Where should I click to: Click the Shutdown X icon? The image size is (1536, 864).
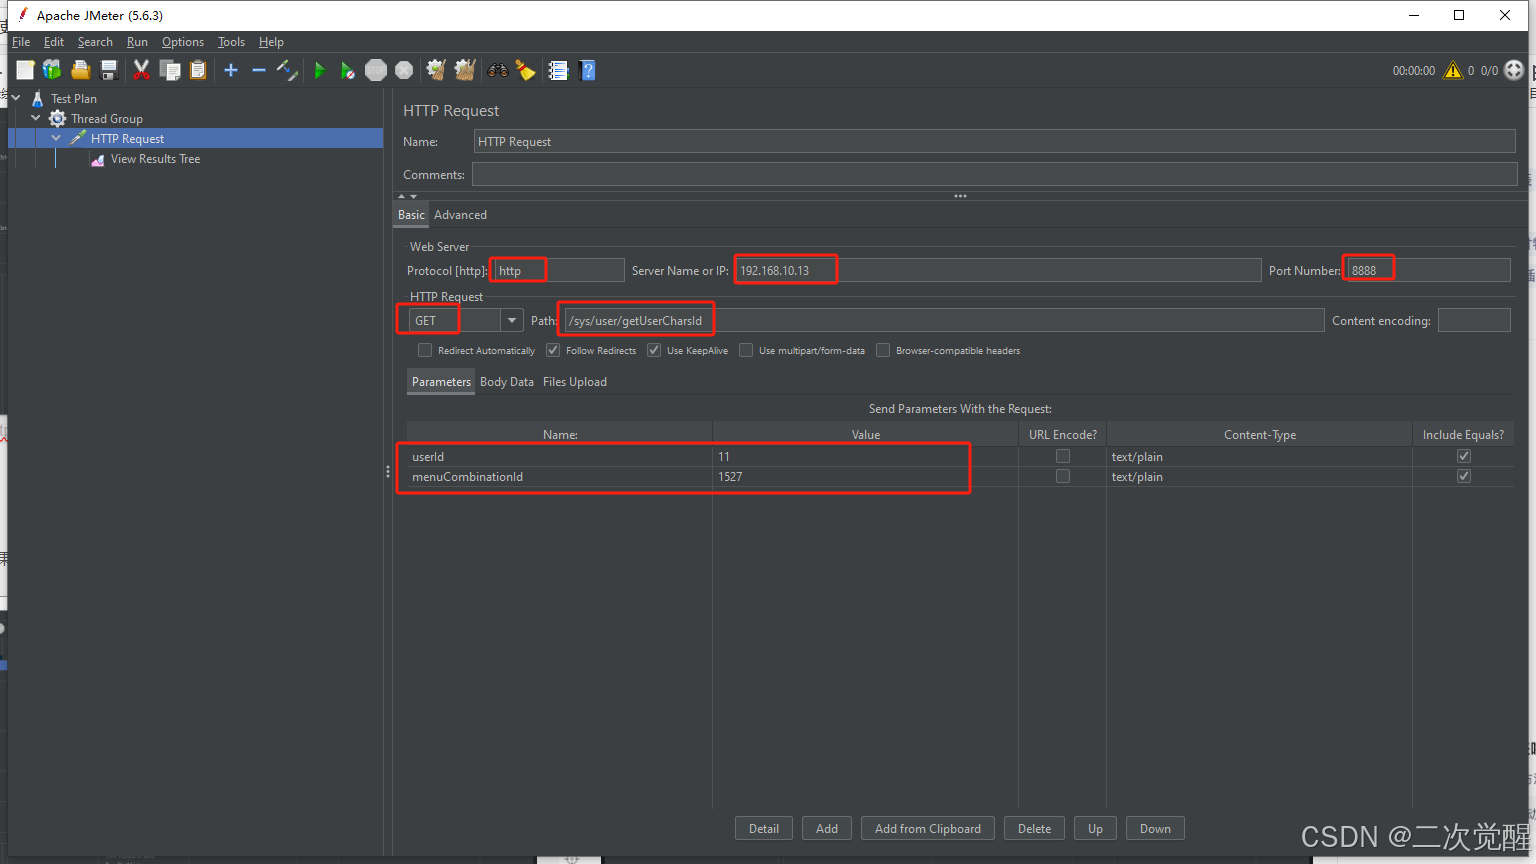point(404,70)
